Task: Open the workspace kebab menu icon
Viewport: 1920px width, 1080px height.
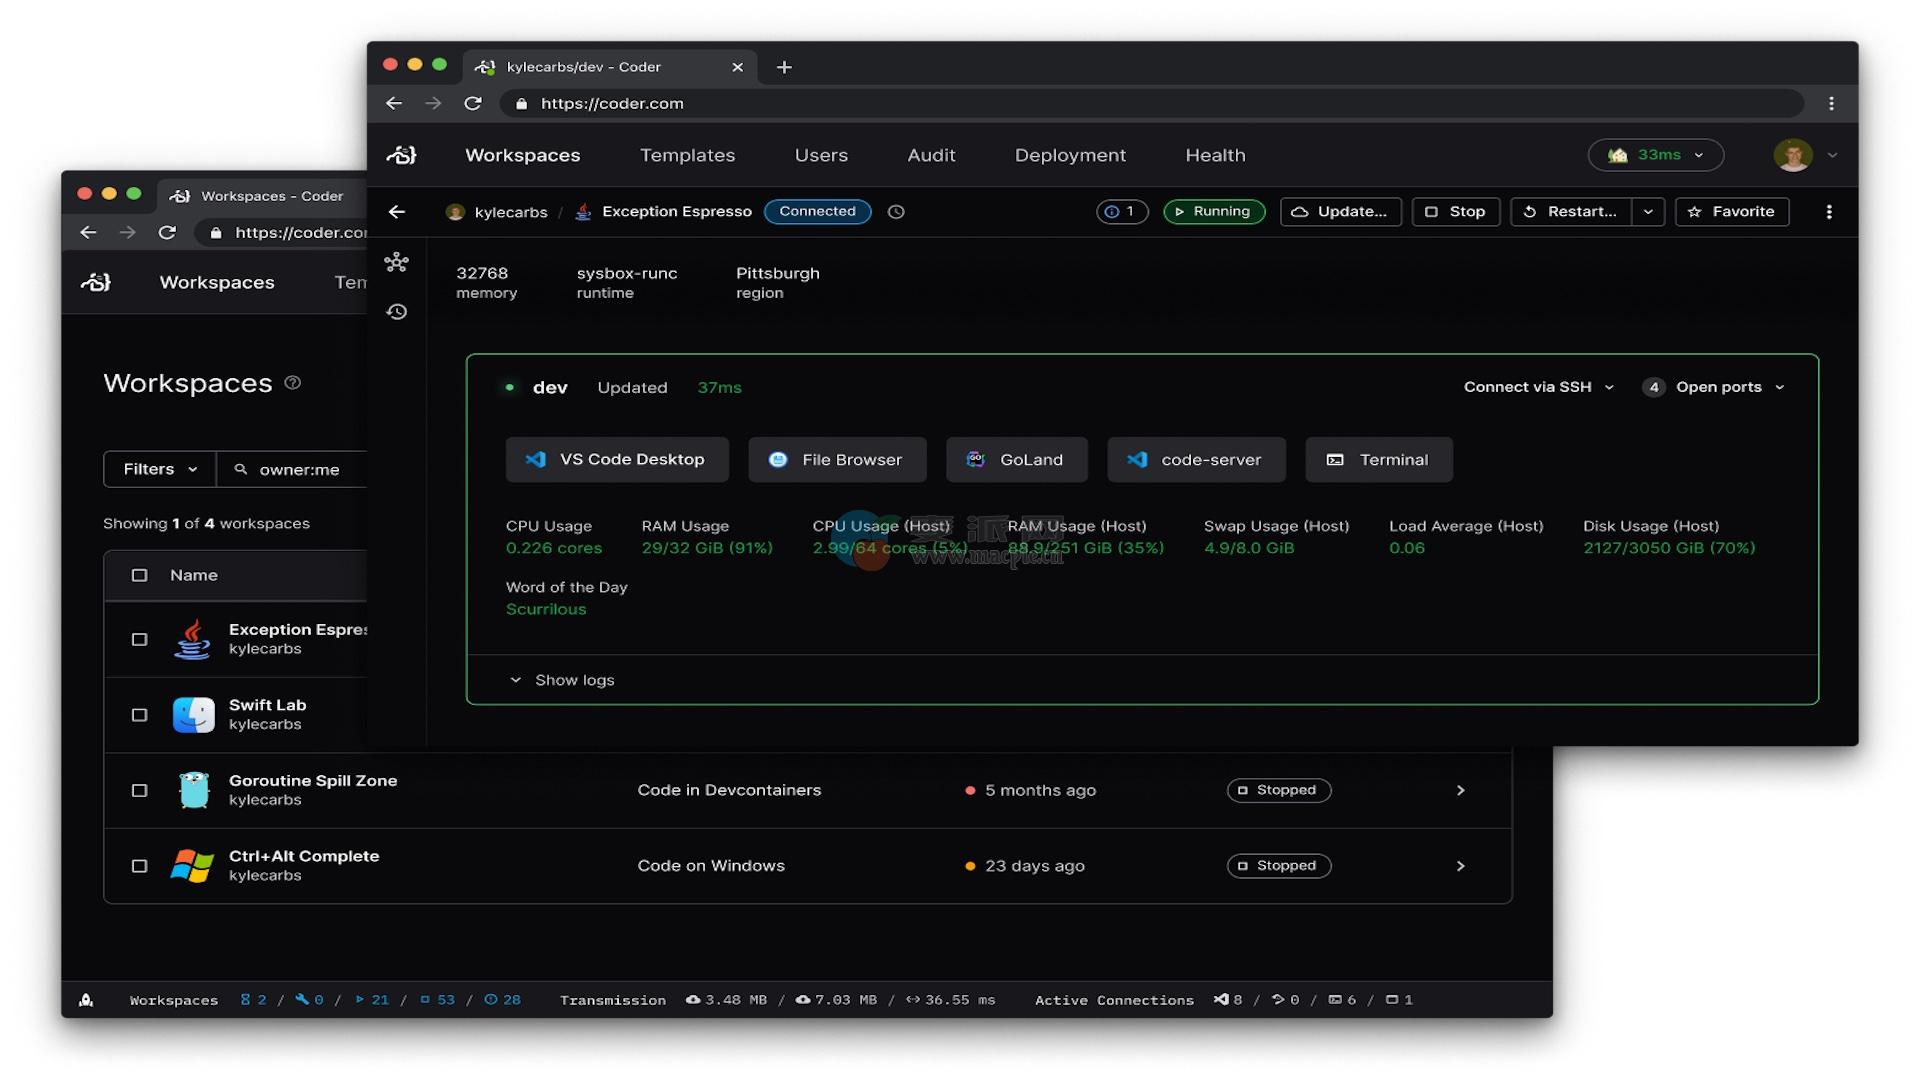Action: pos(1829,212)
